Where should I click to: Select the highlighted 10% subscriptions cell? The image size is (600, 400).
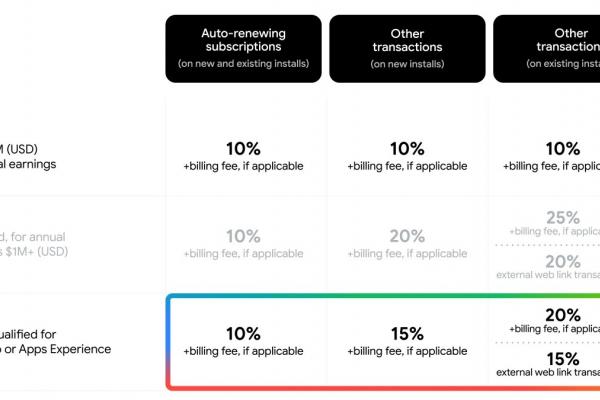coord(243,341)
